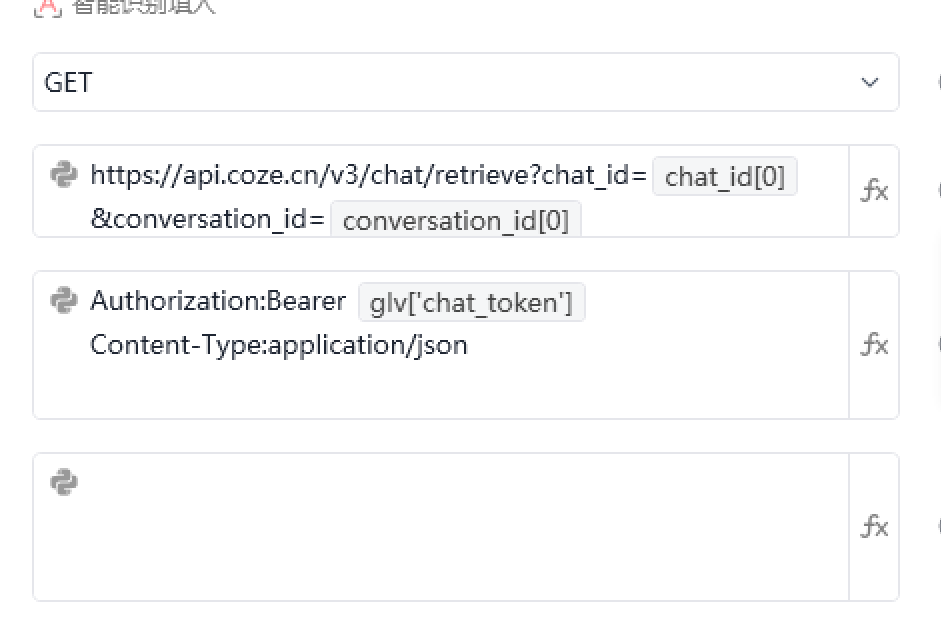Open fx expression editor for URL field

[x=874, y=190]
